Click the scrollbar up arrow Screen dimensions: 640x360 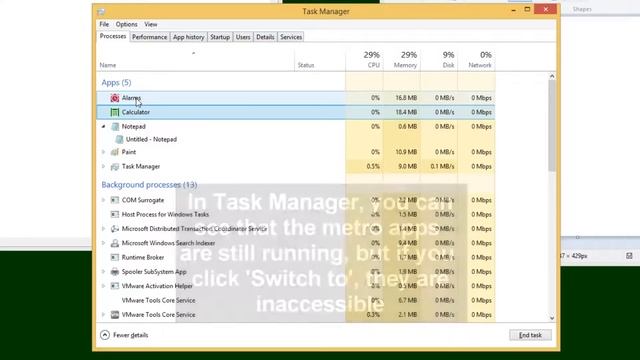click(552, 76)
